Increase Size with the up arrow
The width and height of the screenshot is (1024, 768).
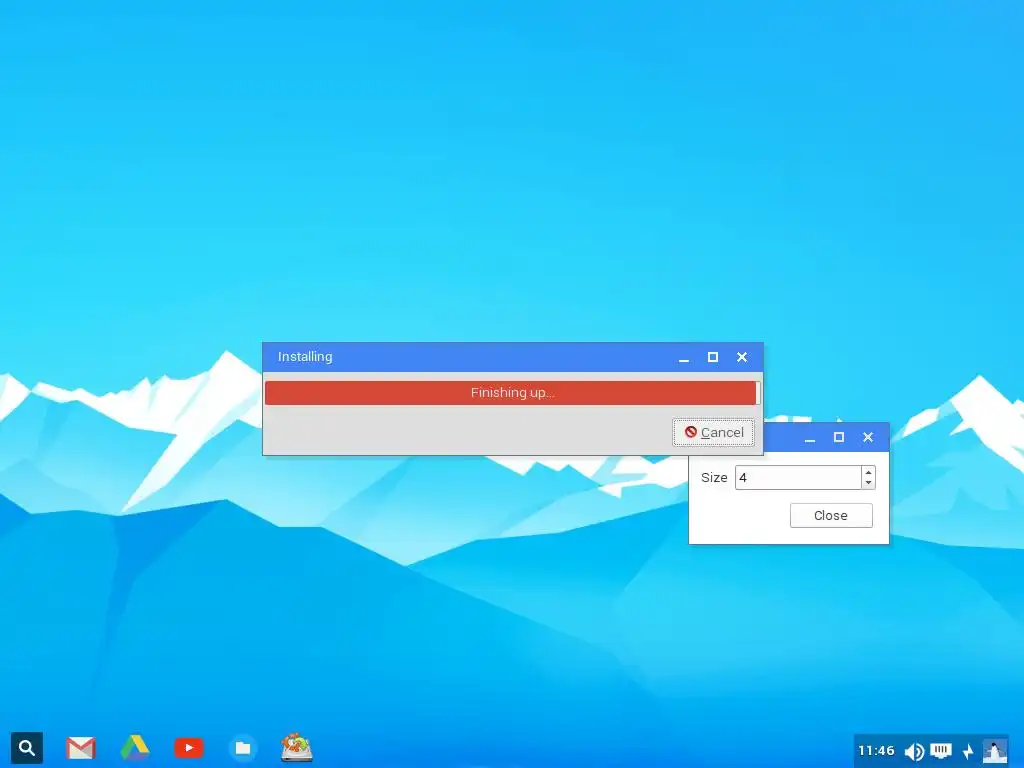[x=868, y=472]
